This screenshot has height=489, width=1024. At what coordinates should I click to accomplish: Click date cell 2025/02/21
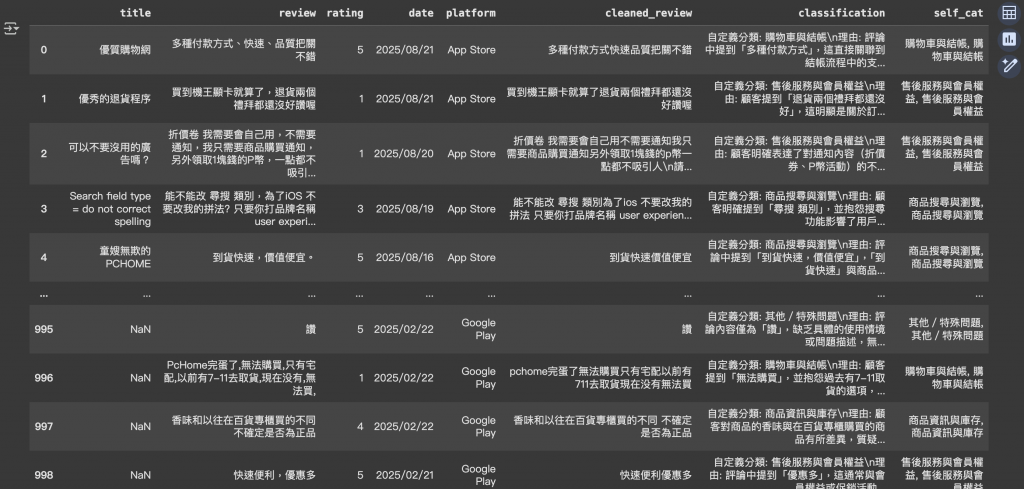coord(404,475)
